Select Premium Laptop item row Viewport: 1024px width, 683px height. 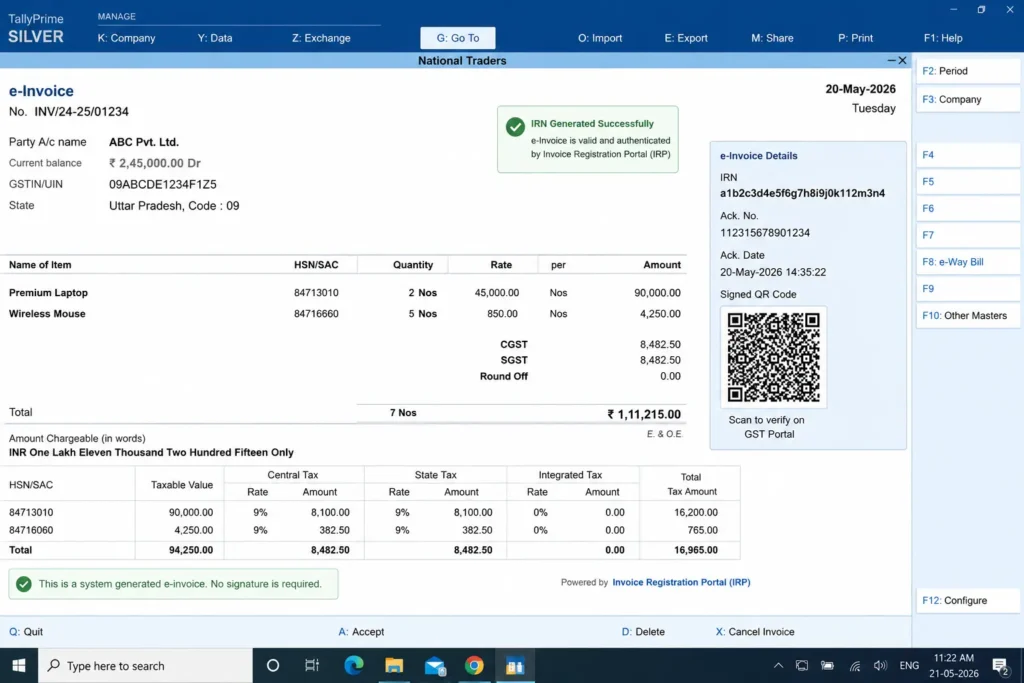344,293
